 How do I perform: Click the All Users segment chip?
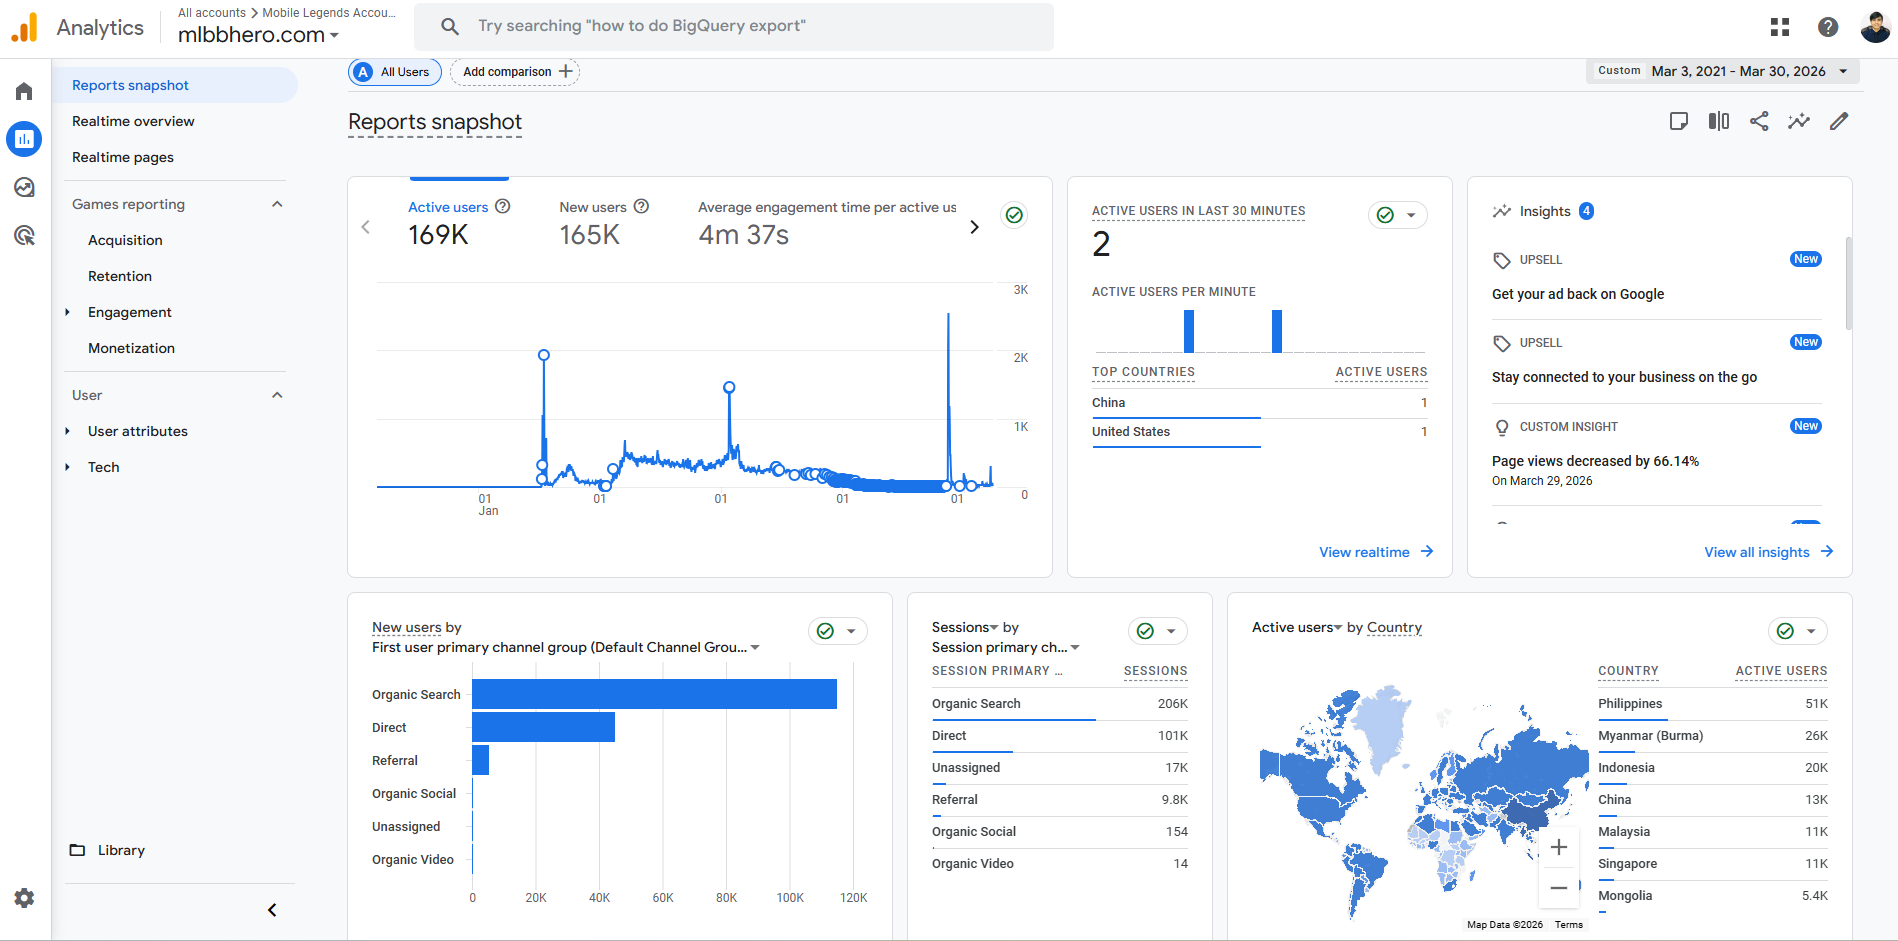[x=395, y=72]
